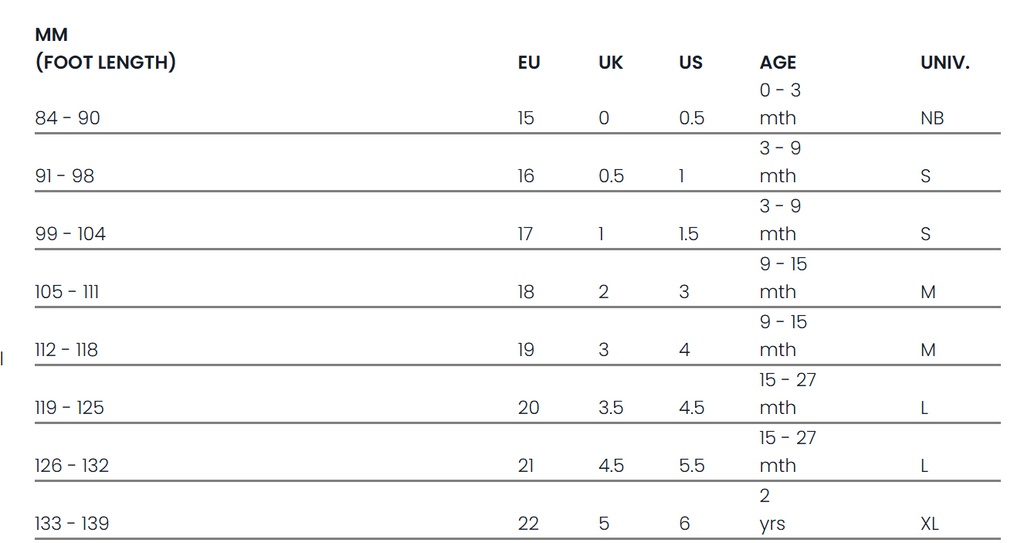Click EU size 20 cell

click(528, 408)
